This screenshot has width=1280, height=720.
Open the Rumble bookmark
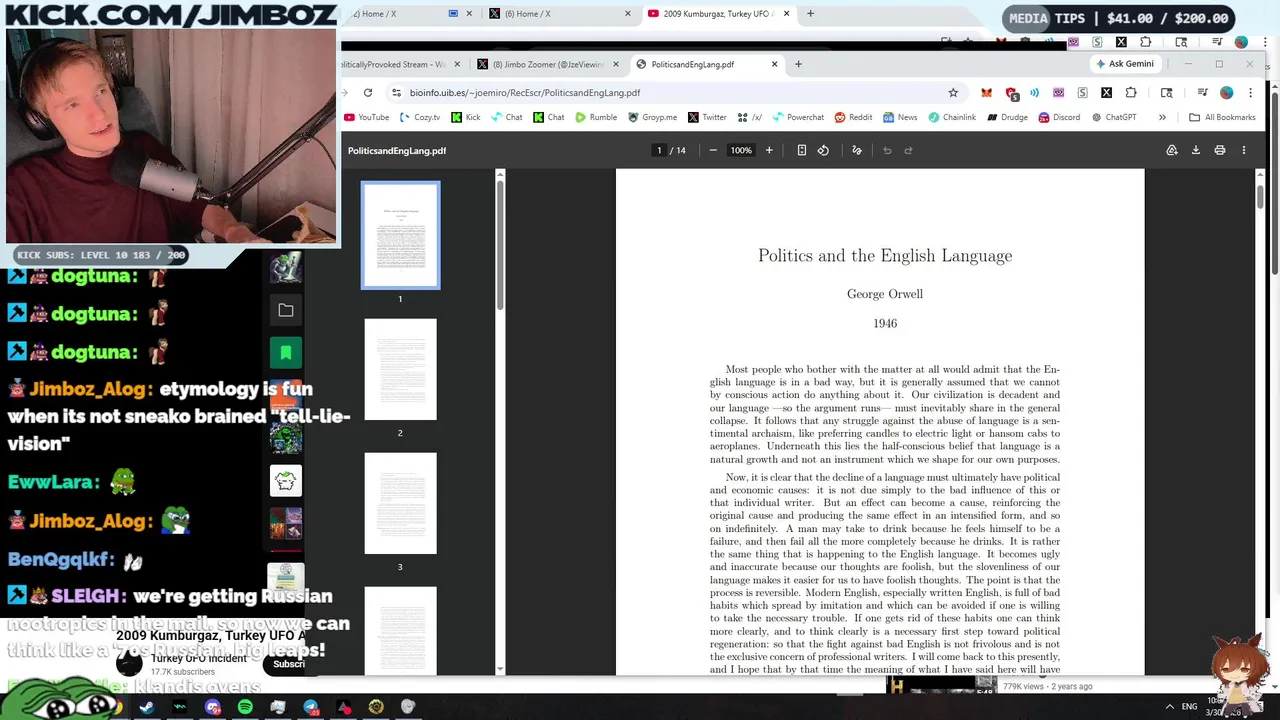pyautogui.click(x=595, y=117)
